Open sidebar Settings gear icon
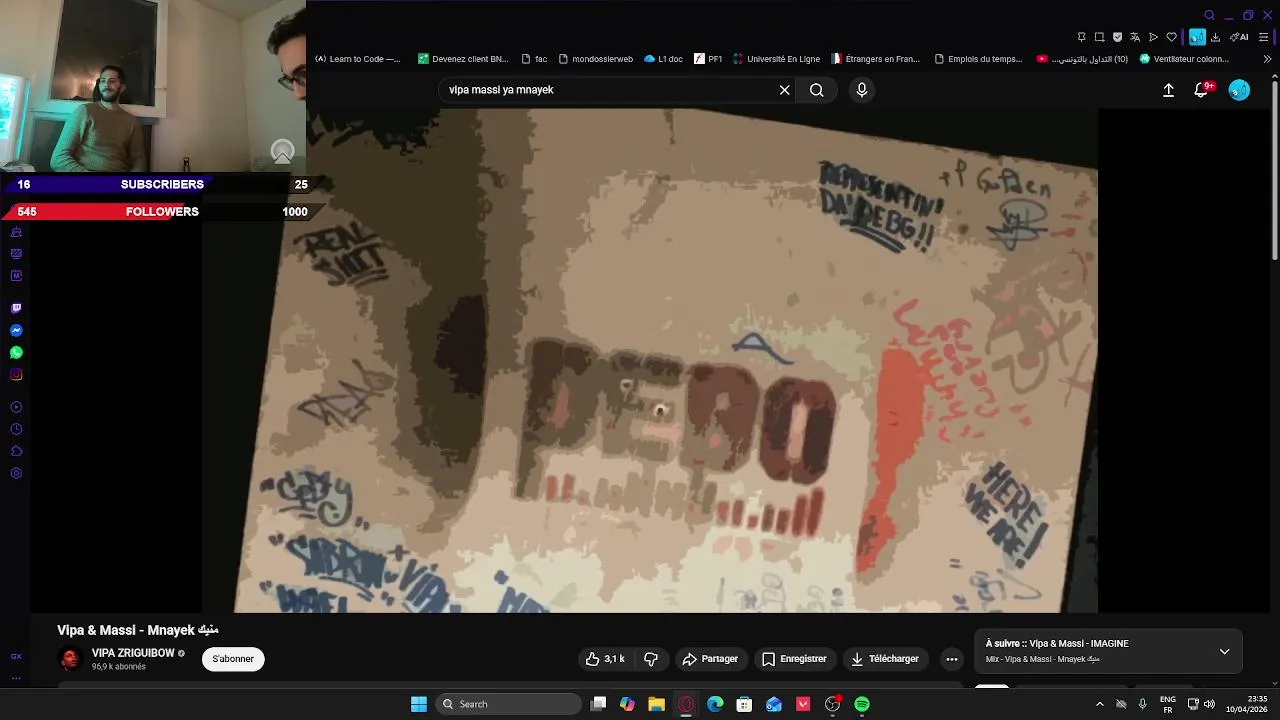This screenshot has width=1280, height=720. click(x=16, y=473)
